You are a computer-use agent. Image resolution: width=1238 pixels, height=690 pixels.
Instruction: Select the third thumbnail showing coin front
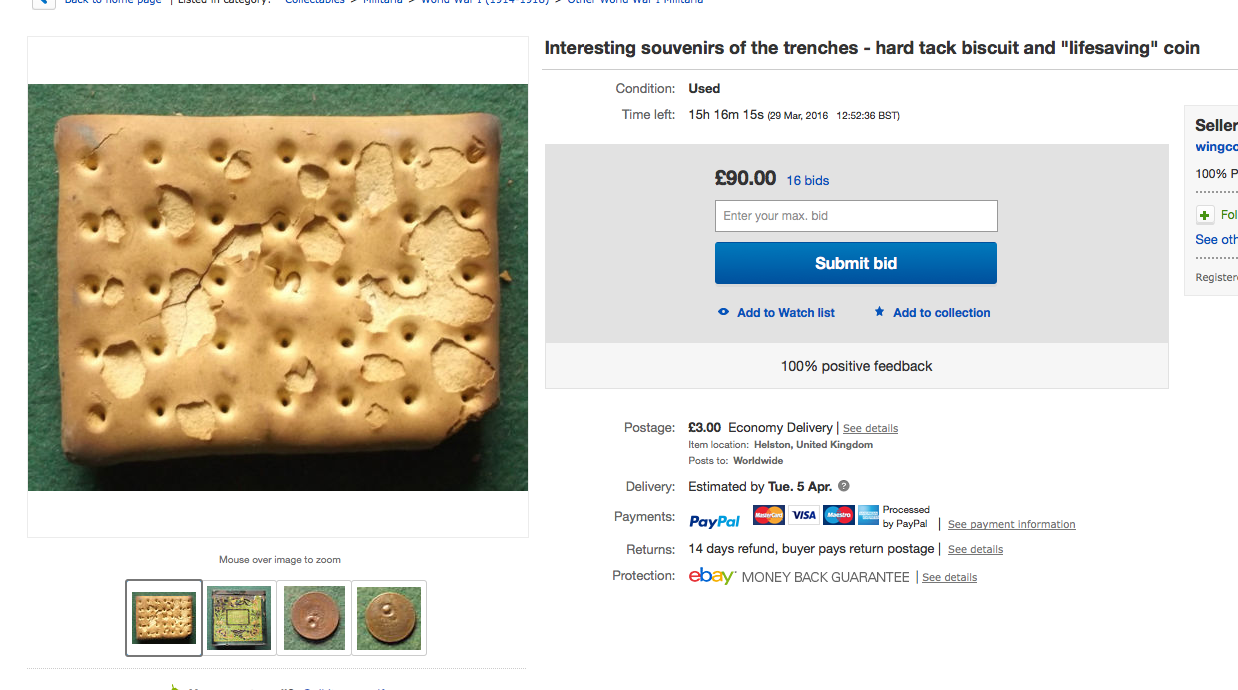[x=314, y=618]
